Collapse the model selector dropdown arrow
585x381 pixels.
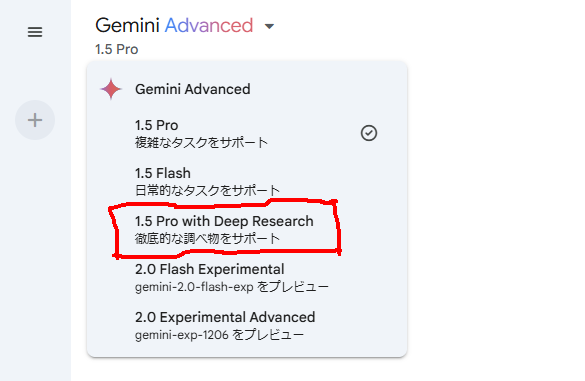click(269, 26)
